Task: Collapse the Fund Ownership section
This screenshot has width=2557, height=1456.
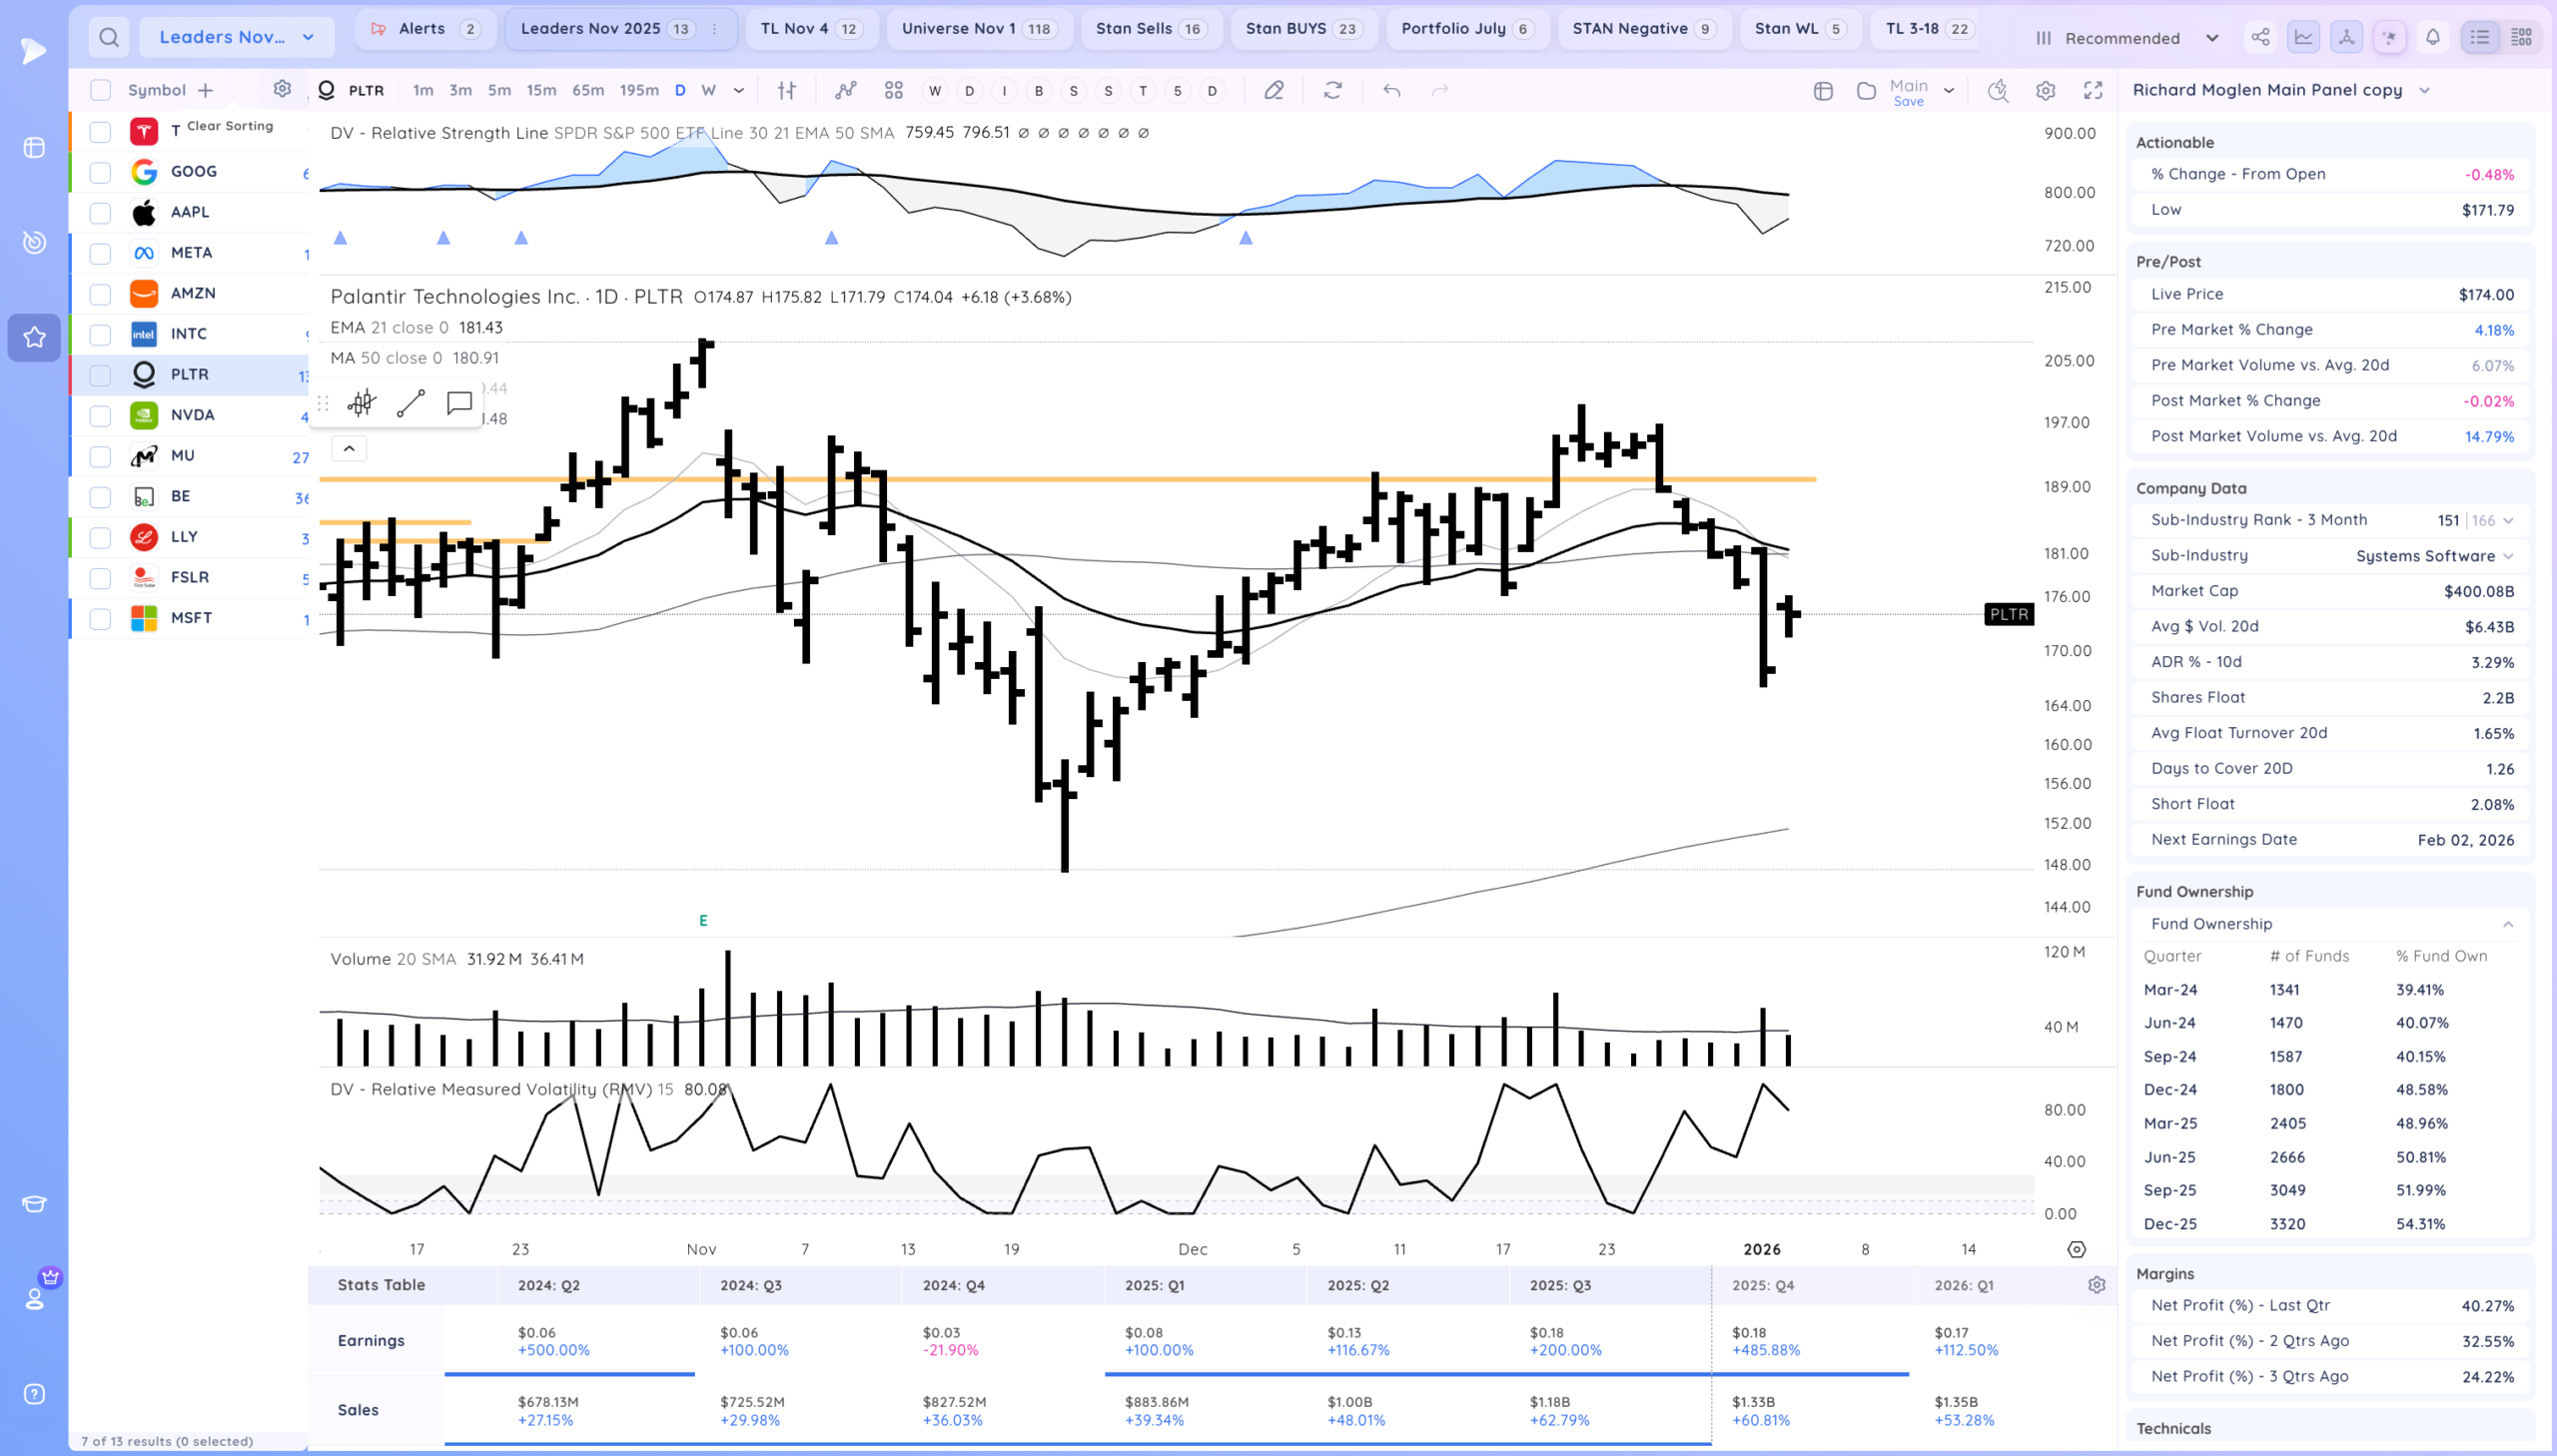Action: 2508,924
